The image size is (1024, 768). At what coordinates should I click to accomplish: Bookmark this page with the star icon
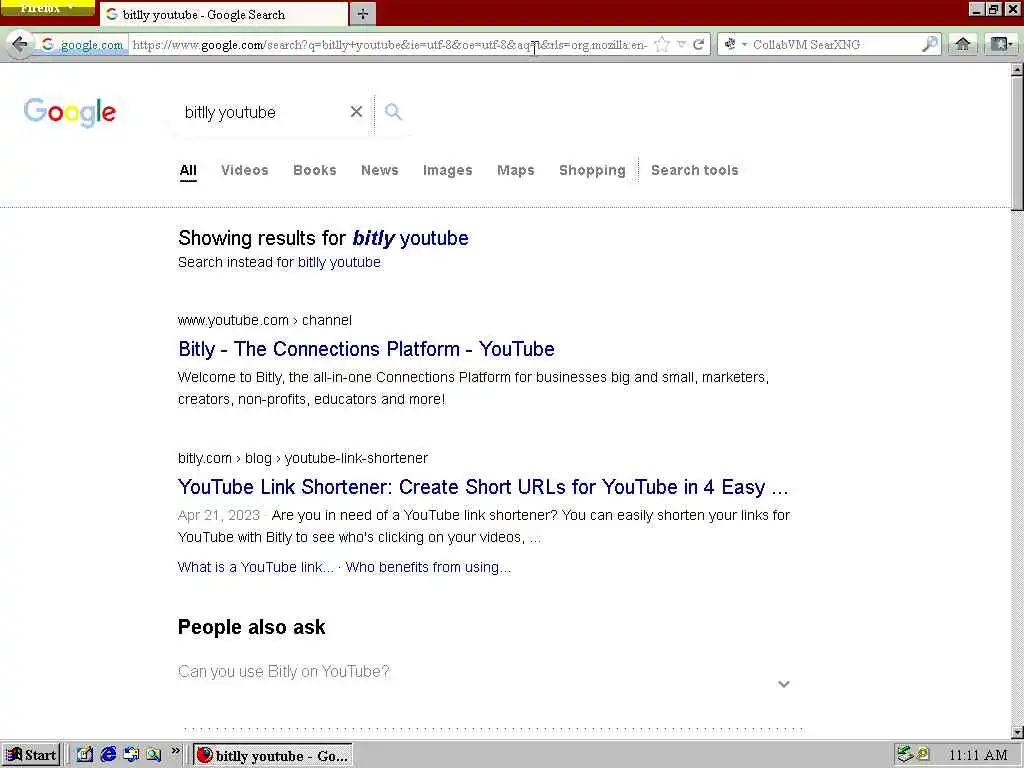[662, 44]
